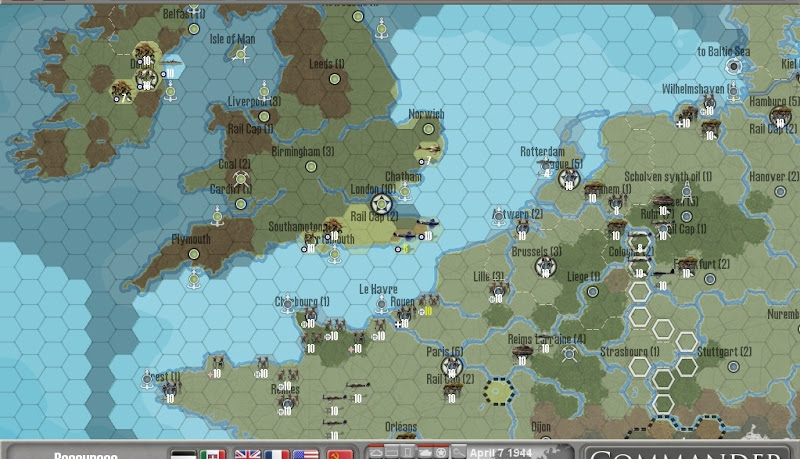Open the magnifier search icon in bottom bar
This screenshot has width=800, height=459.
pos(458,452)
